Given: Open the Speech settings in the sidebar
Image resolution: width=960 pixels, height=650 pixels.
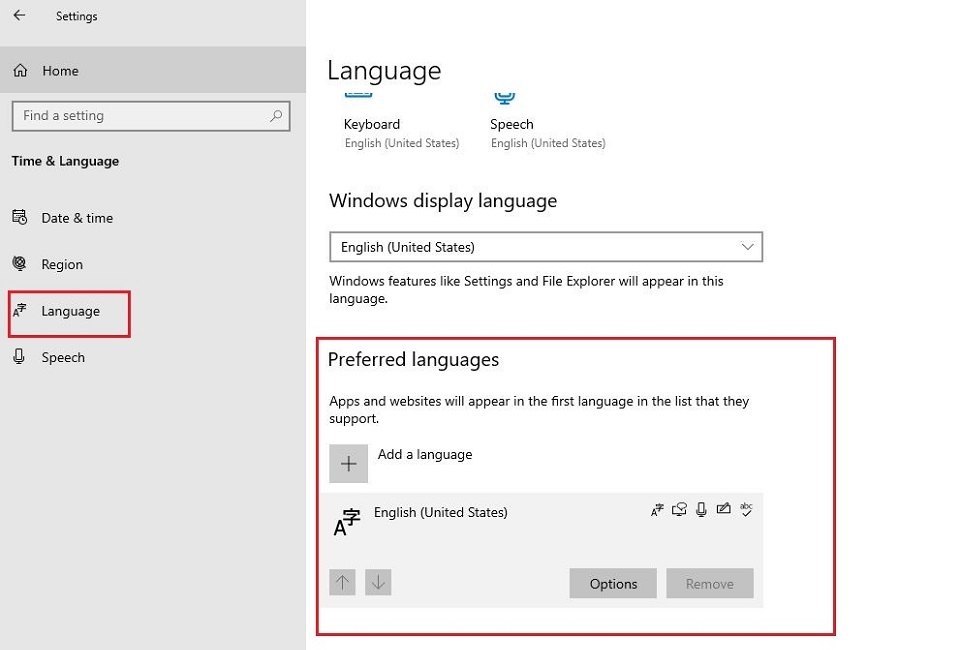Looking at the screenshot, I should click(62, 357).
